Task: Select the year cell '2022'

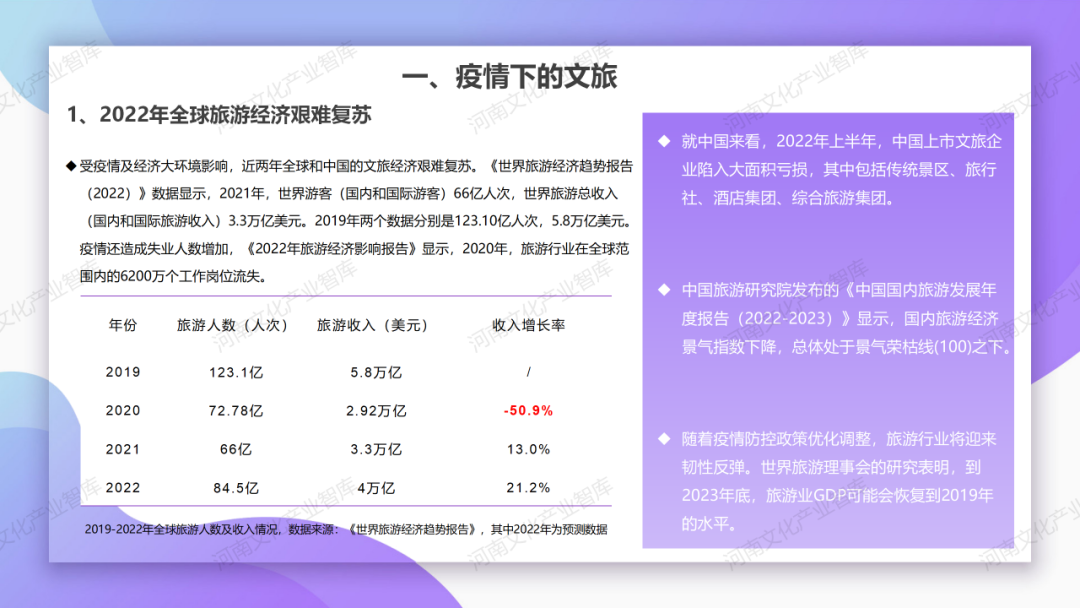Action: [123, 488]
